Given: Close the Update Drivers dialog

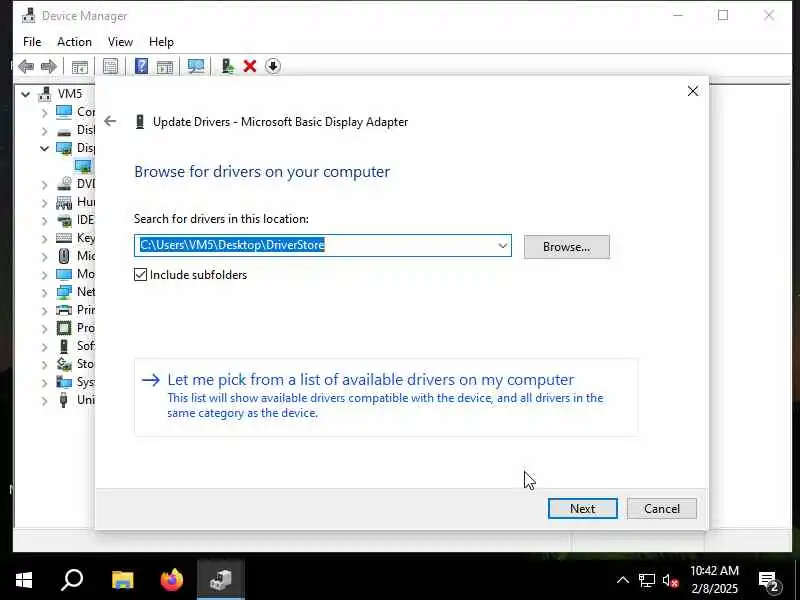Looking at the screenshot, I should (x=693, y=91).
